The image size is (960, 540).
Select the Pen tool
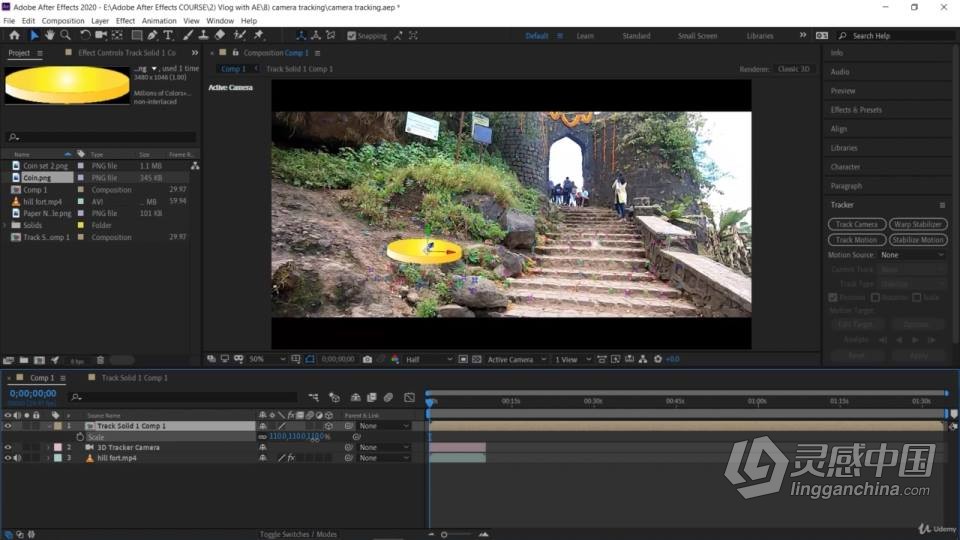(x=152, y=36)
